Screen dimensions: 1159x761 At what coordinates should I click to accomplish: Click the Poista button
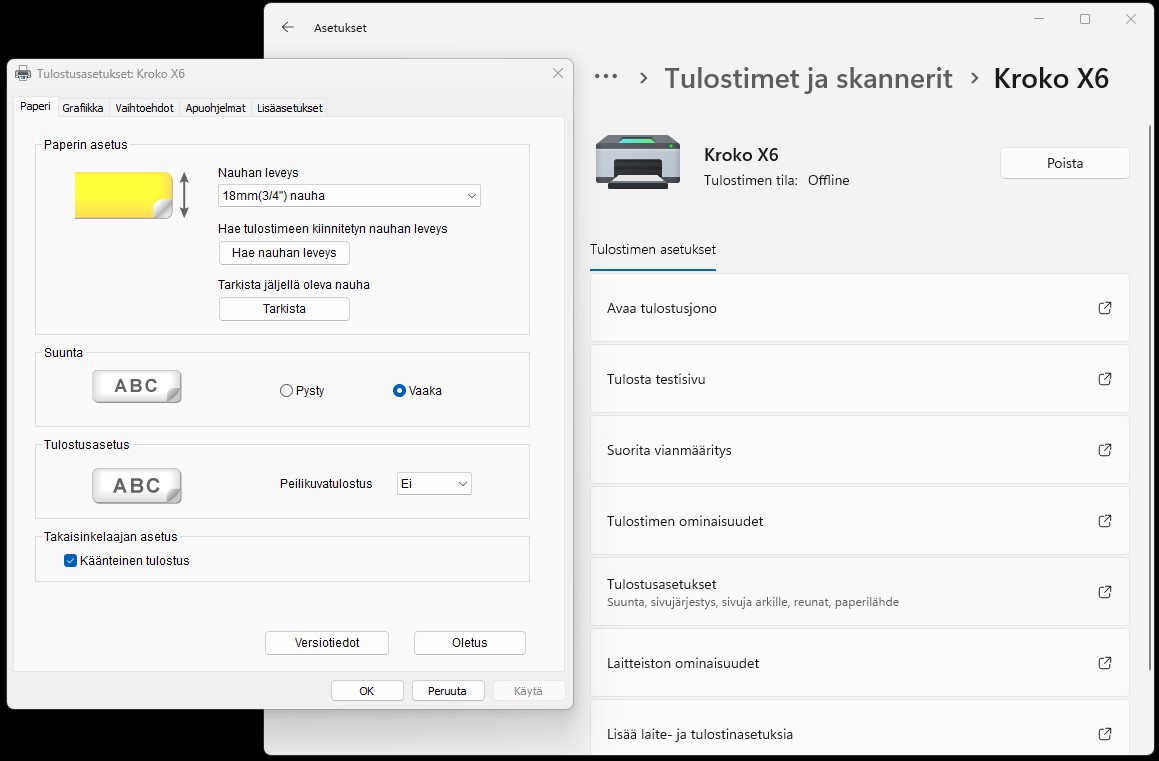click(x=1064, y=163)
